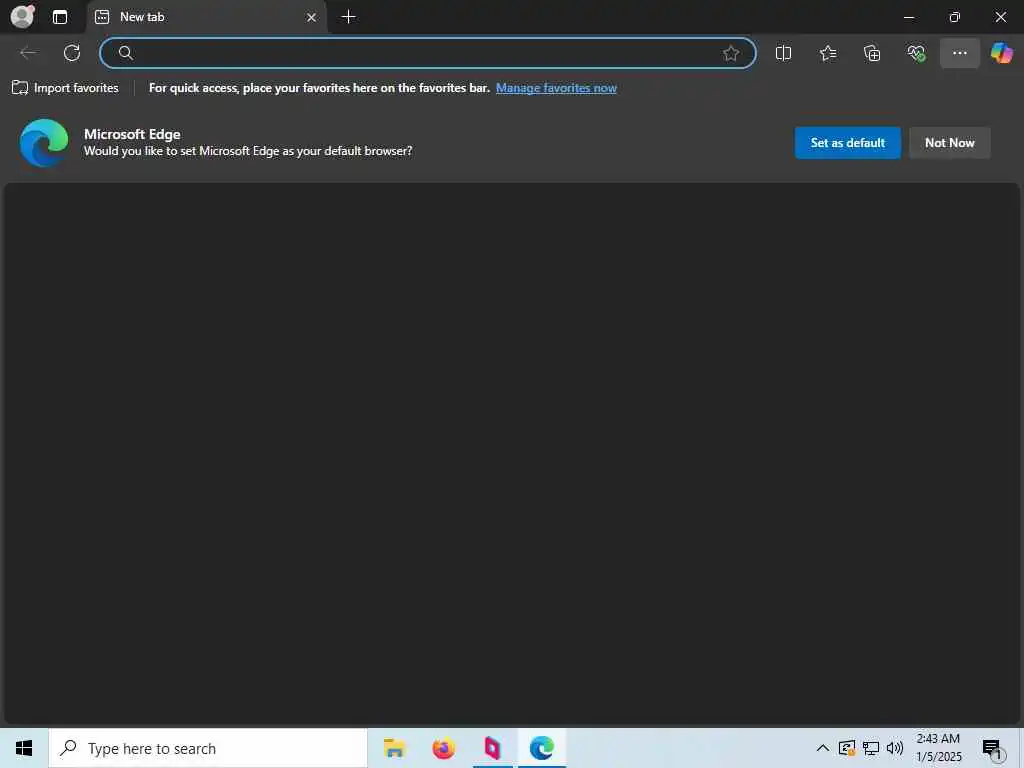Open the volume tray icon
This screenshot has width=1024, height=768.
point(895,748)
